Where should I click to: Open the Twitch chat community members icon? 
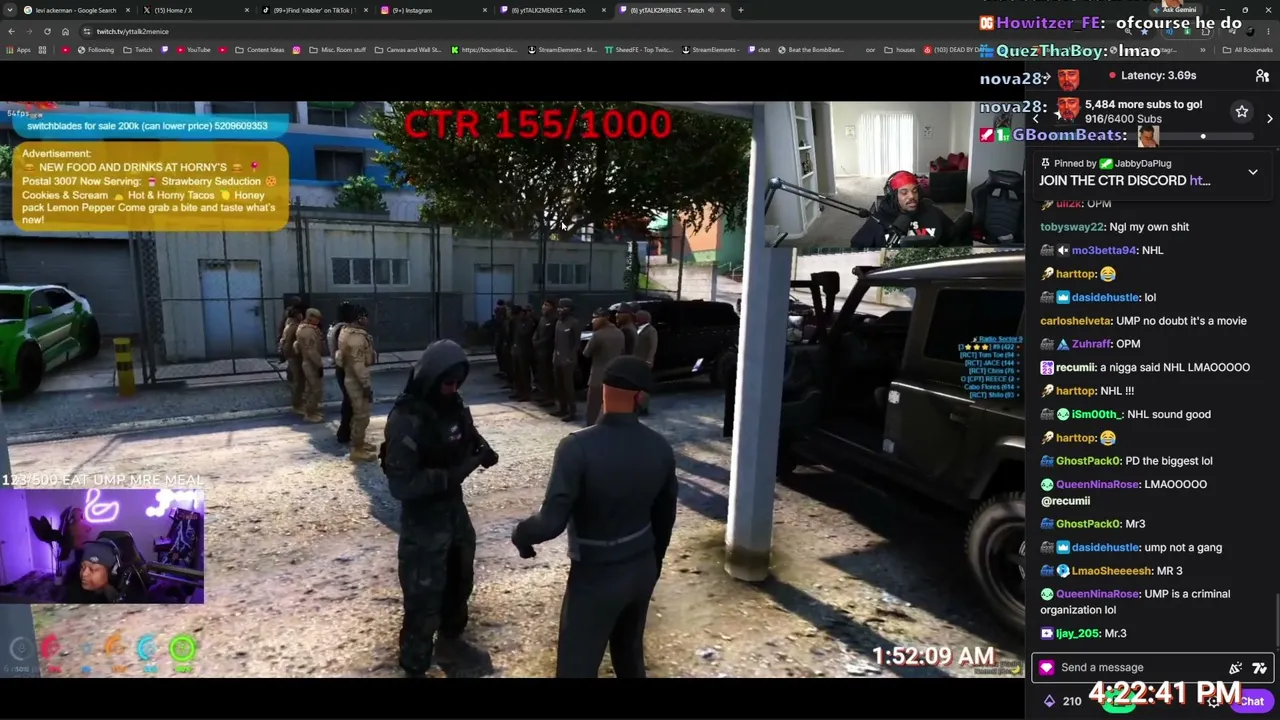pos(1262,76)
